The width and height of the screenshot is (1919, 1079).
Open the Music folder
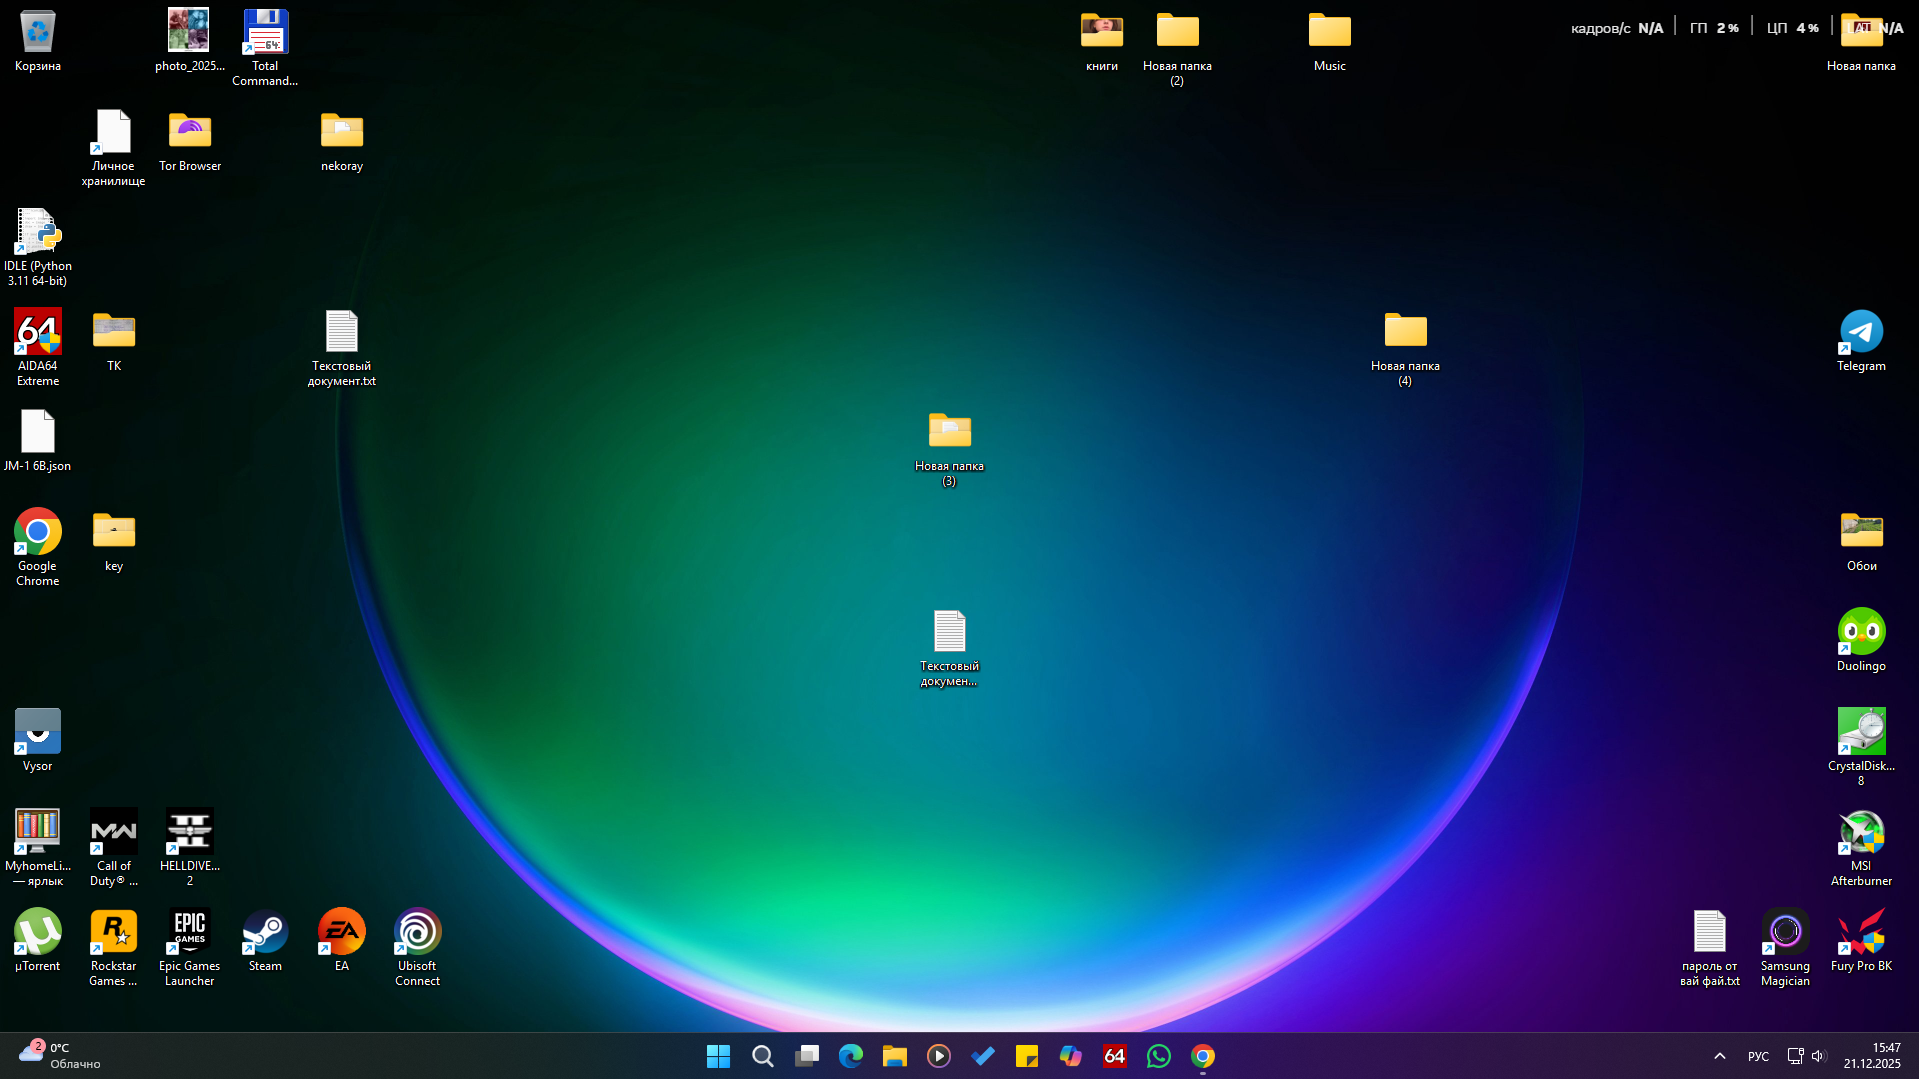click(1329, 41)
